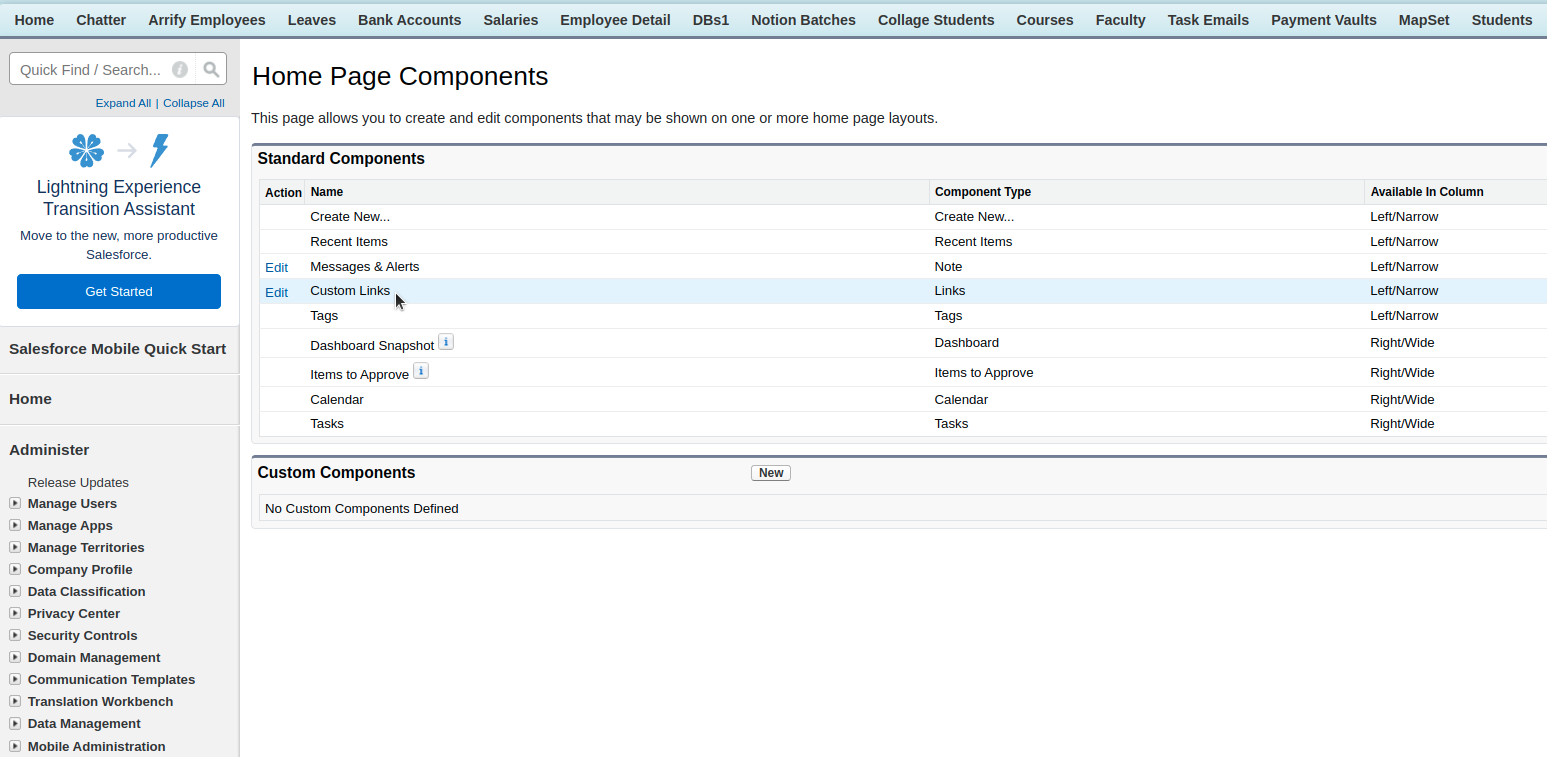The height and width of the screenshot is (757, 1547).
Task: Open Salesforce Mobile Quick Start
Action: click(118, 349)
